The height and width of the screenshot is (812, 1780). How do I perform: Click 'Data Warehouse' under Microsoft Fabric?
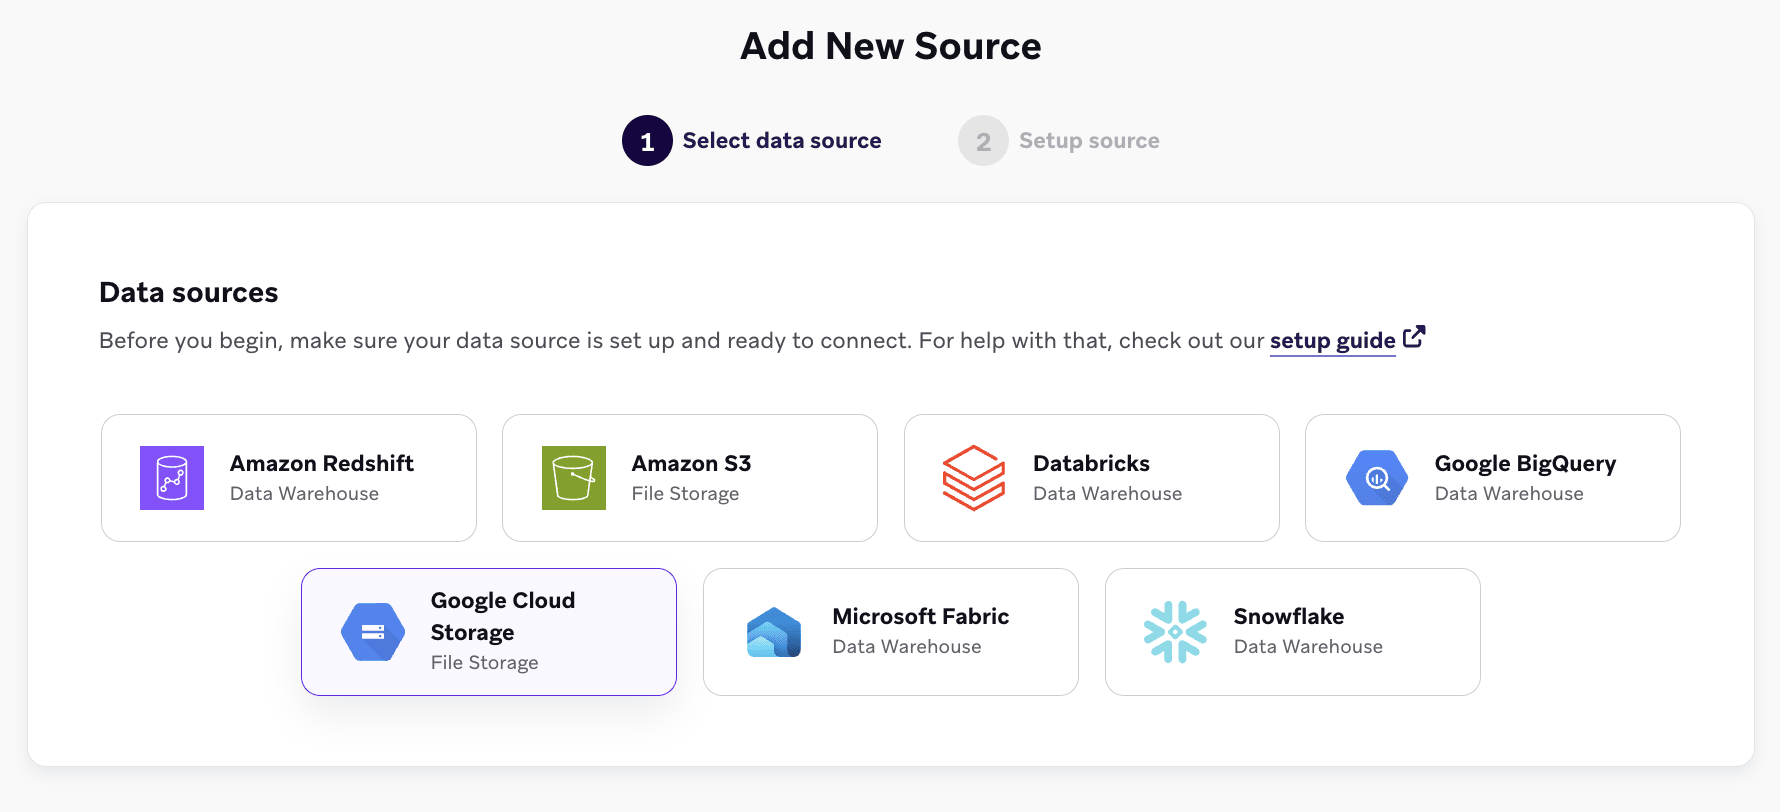coord(907,647)
